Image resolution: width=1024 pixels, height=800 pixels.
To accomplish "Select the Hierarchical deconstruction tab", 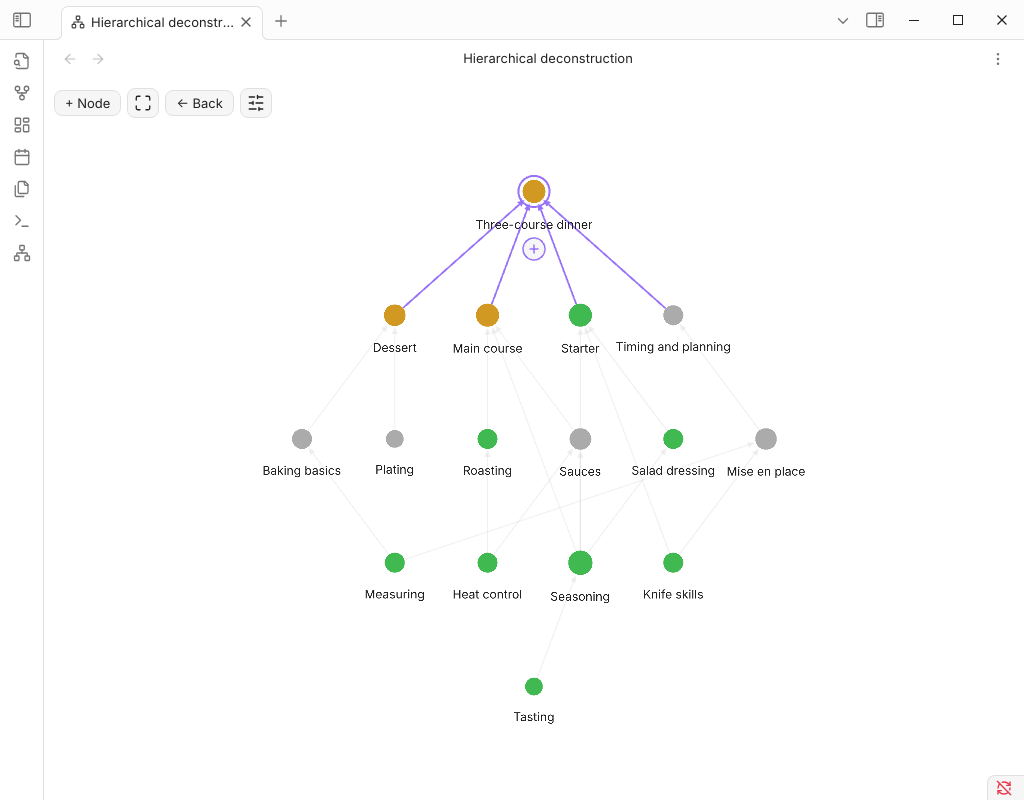I will 162,22.
